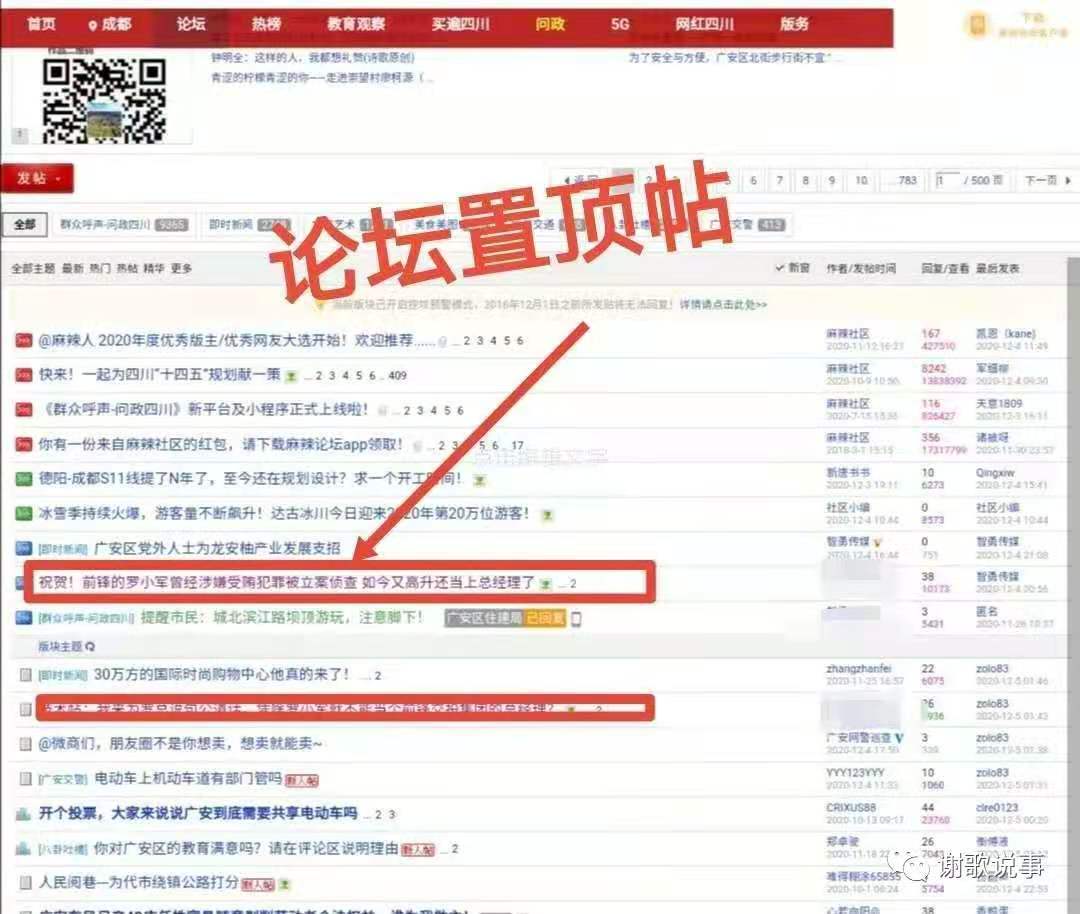Screen dimensions: 1080x914
Task: Click the thread icon beside @微商们 post
Action: (26, 744)
